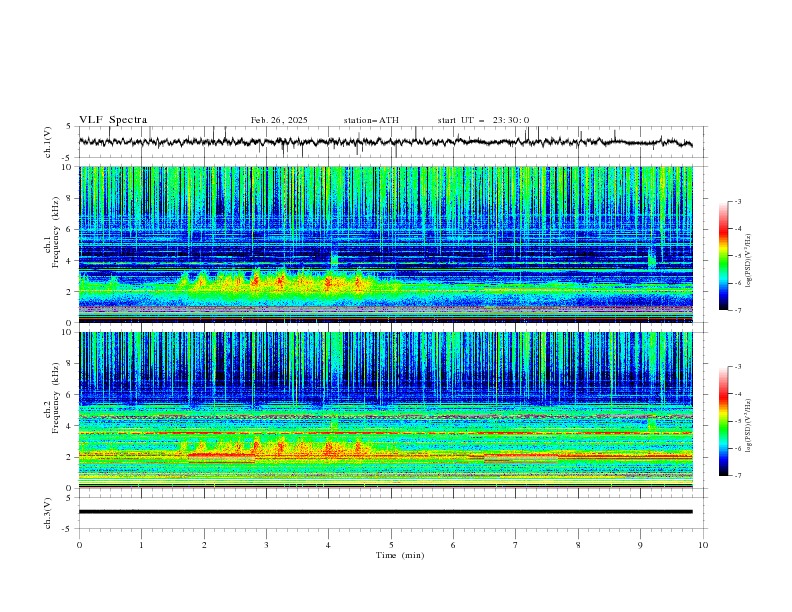Screen dimensions: 792x612
Task: Select the ch.2 "Frequency (kHz)" axis label
Action: [x=56, y=398]
